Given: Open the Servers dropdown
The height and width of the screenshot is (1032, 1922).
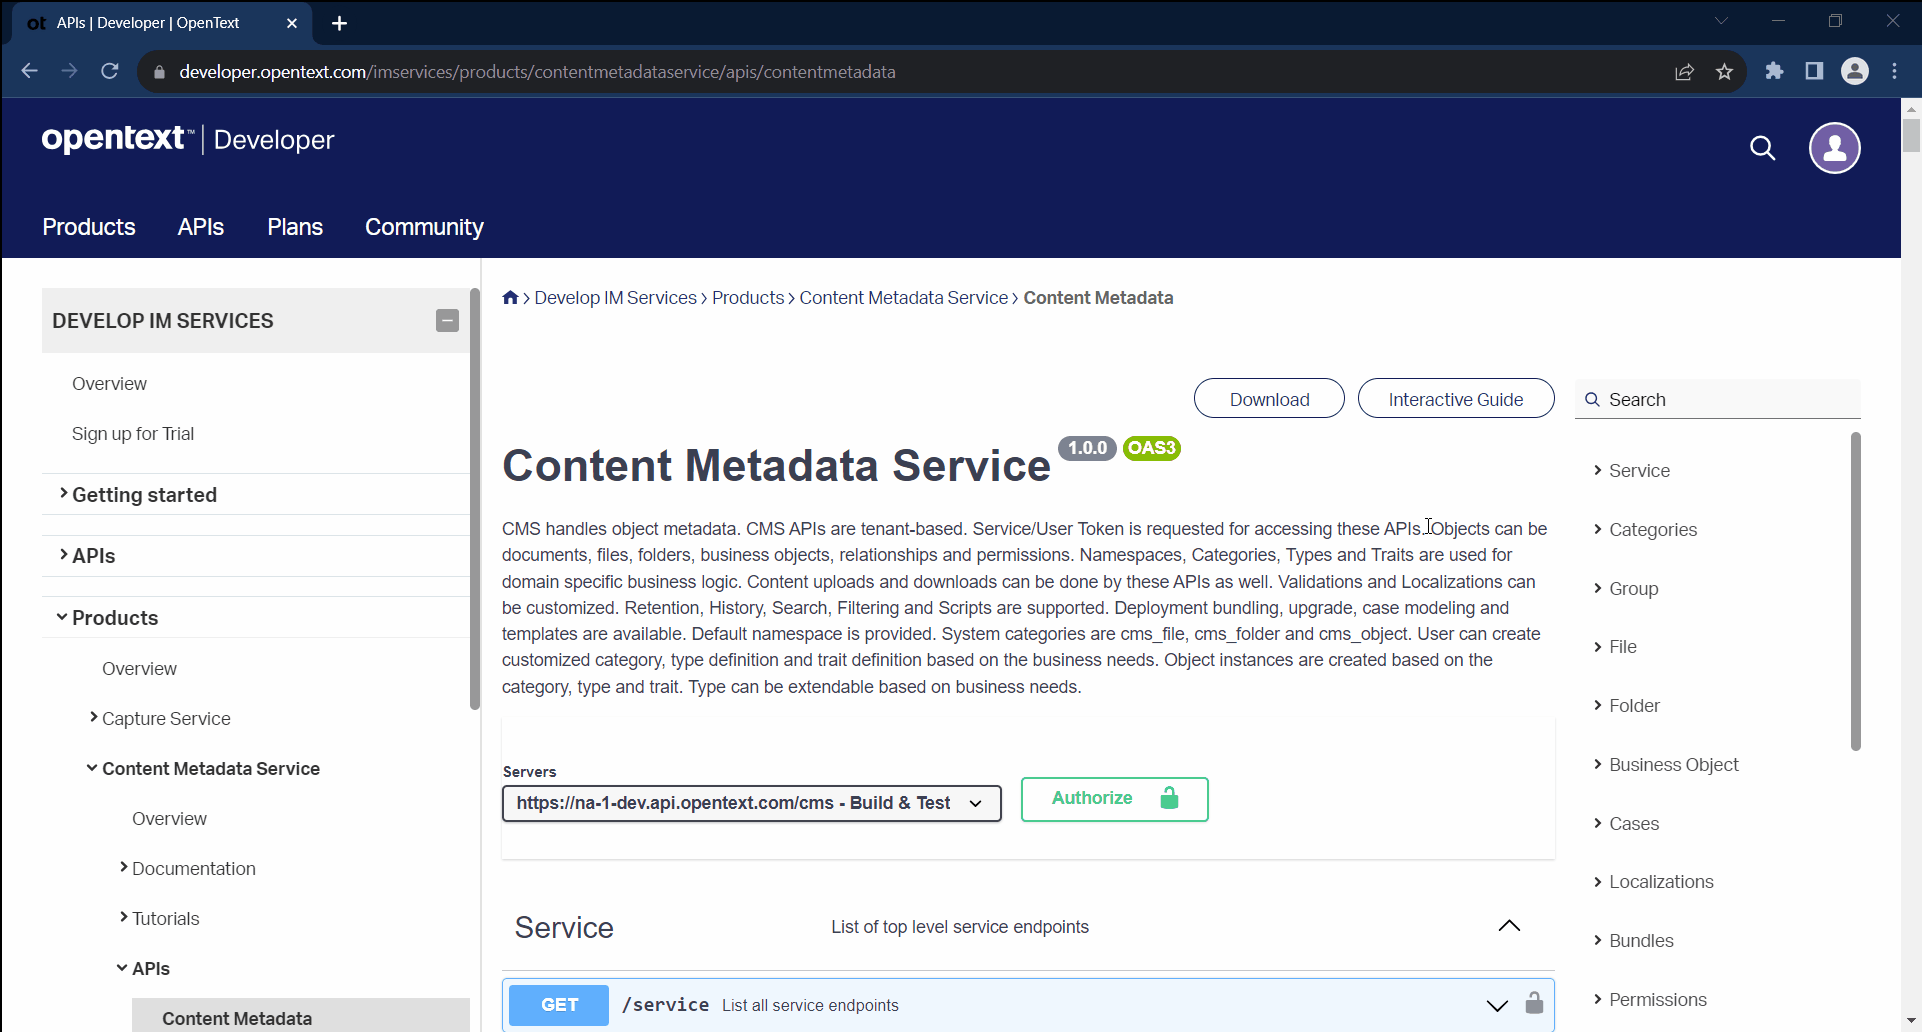Looking at the screenshot, I should pyautogui.click(x=975, y=802).
